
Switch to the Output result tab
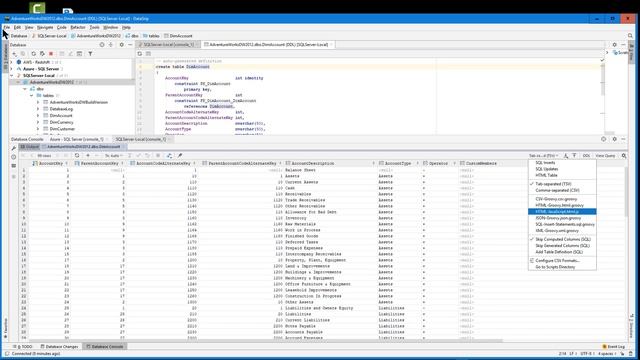(x=29, y=147)
